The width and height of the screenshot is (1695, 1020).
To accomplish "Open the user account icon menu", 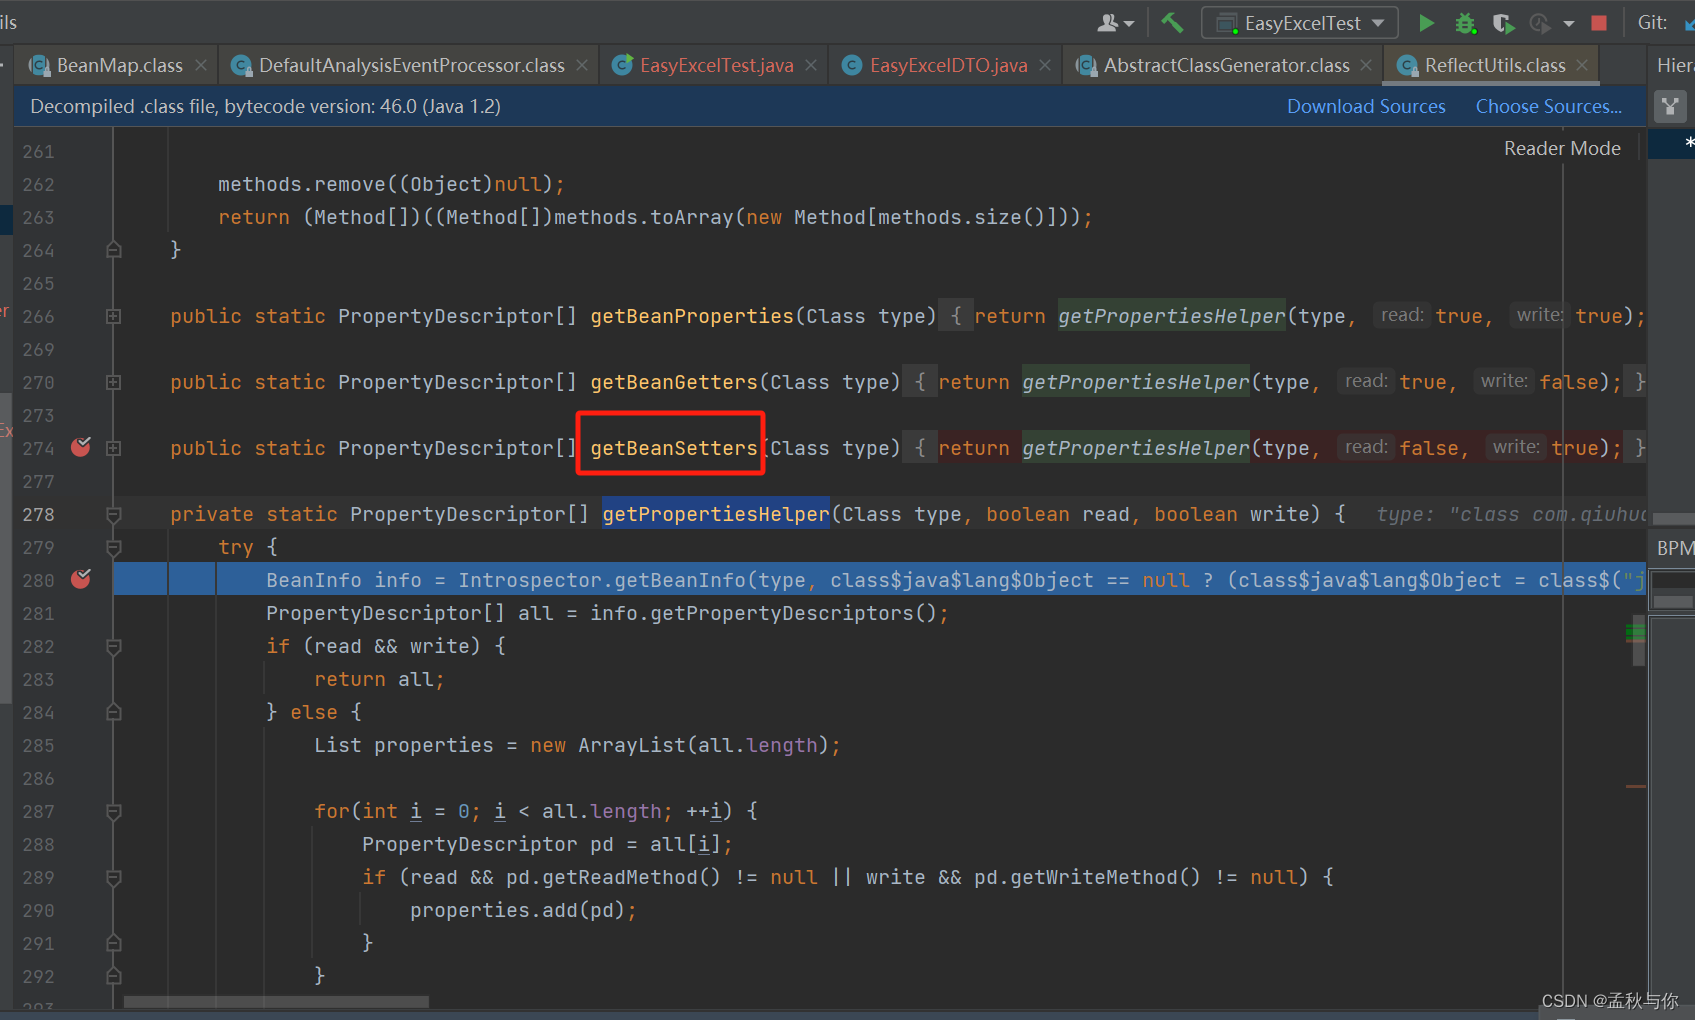I will click(x=1115, y=22).
